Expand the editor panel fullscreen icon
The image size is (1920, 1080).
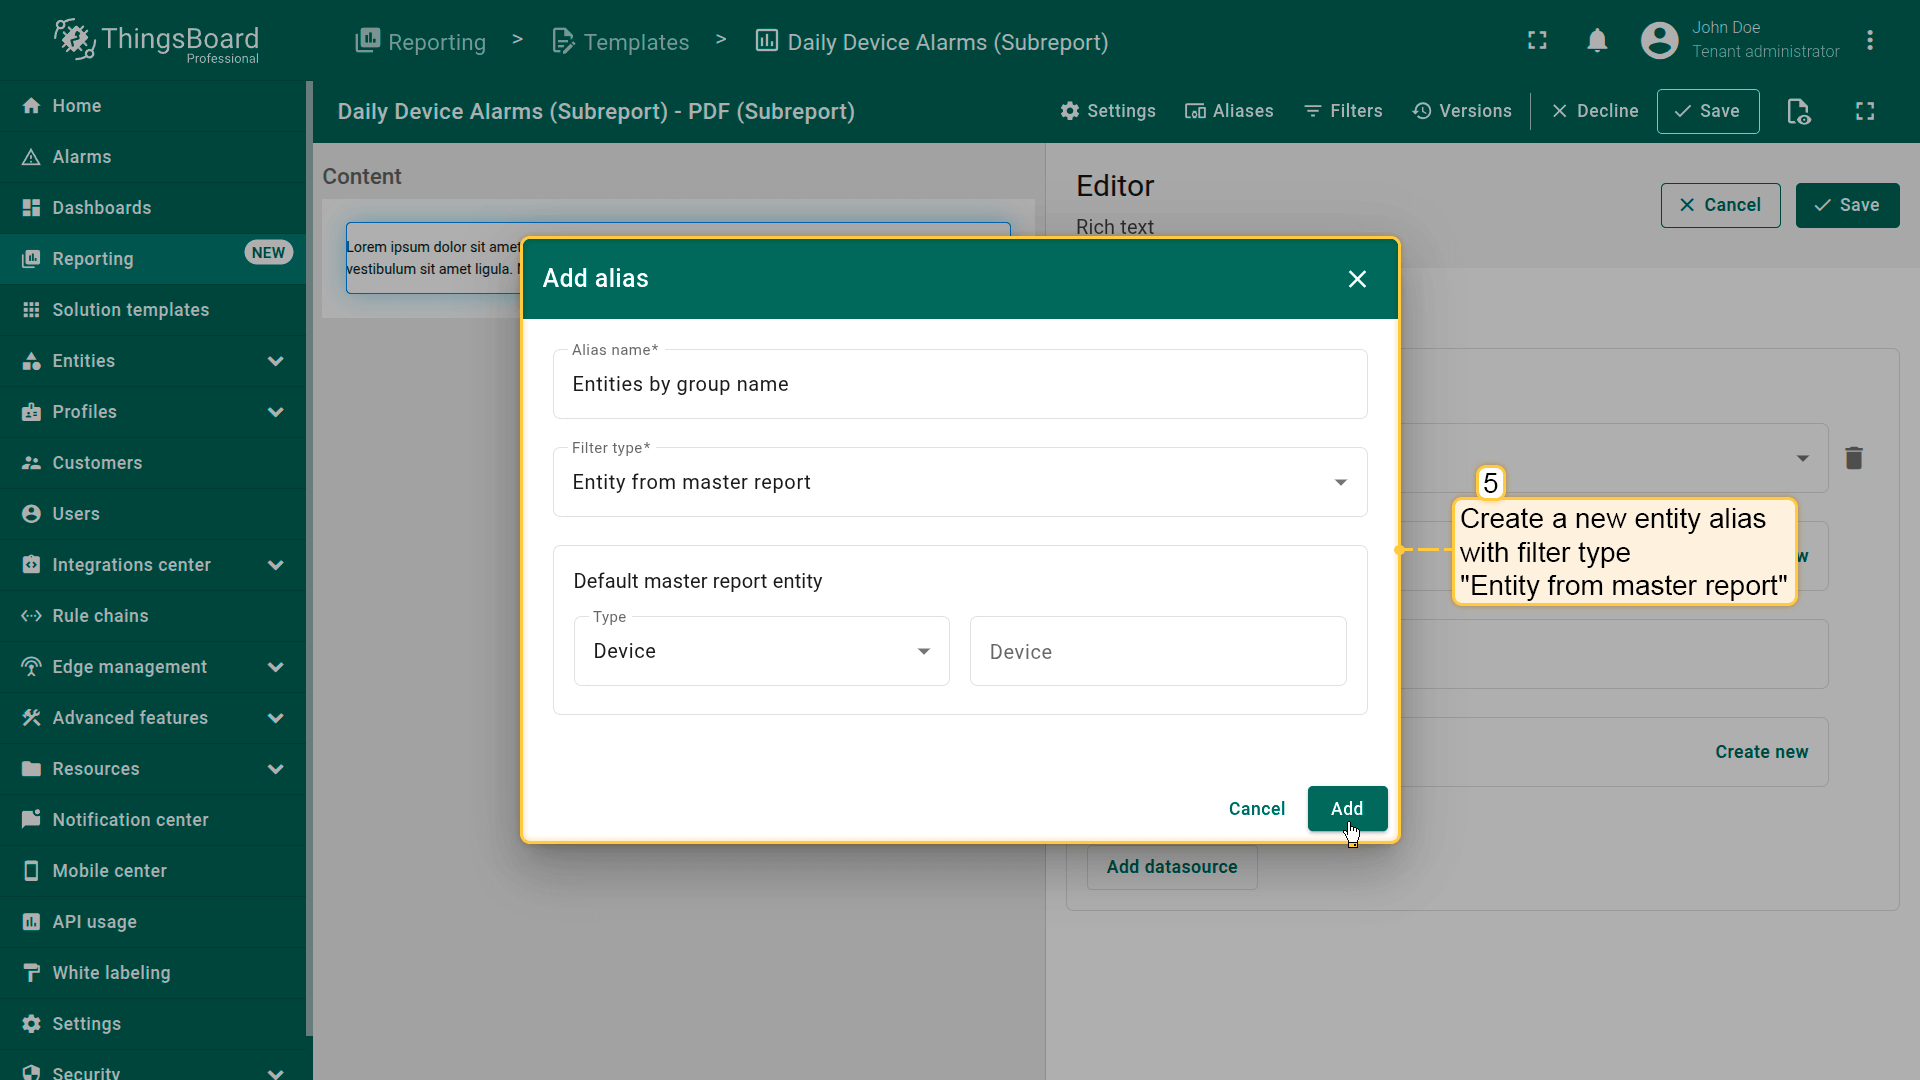click(x=1865, y=111)
